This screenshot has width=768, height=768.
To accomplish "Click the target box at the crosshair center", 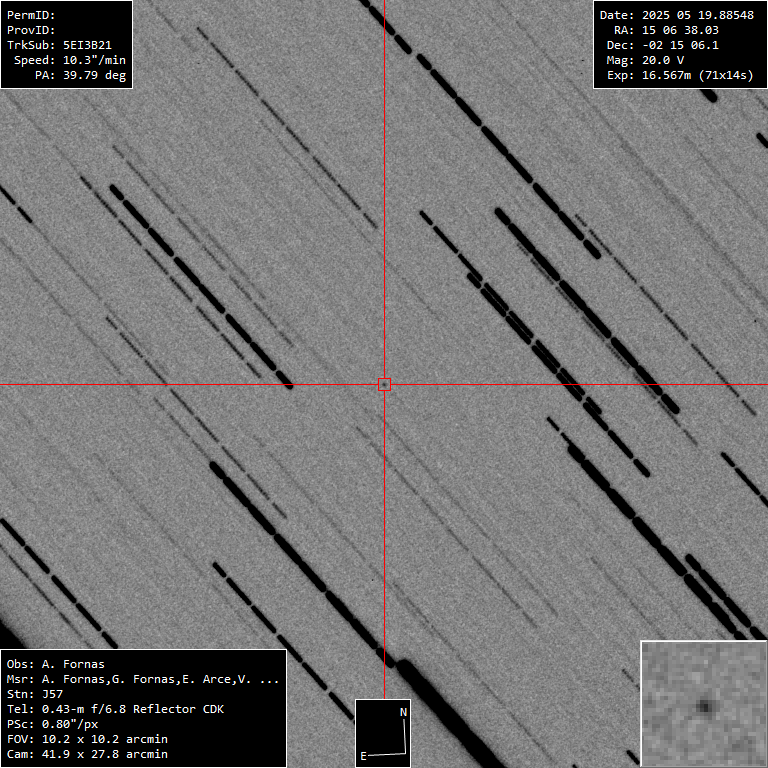I will click(x=384, y=384).
